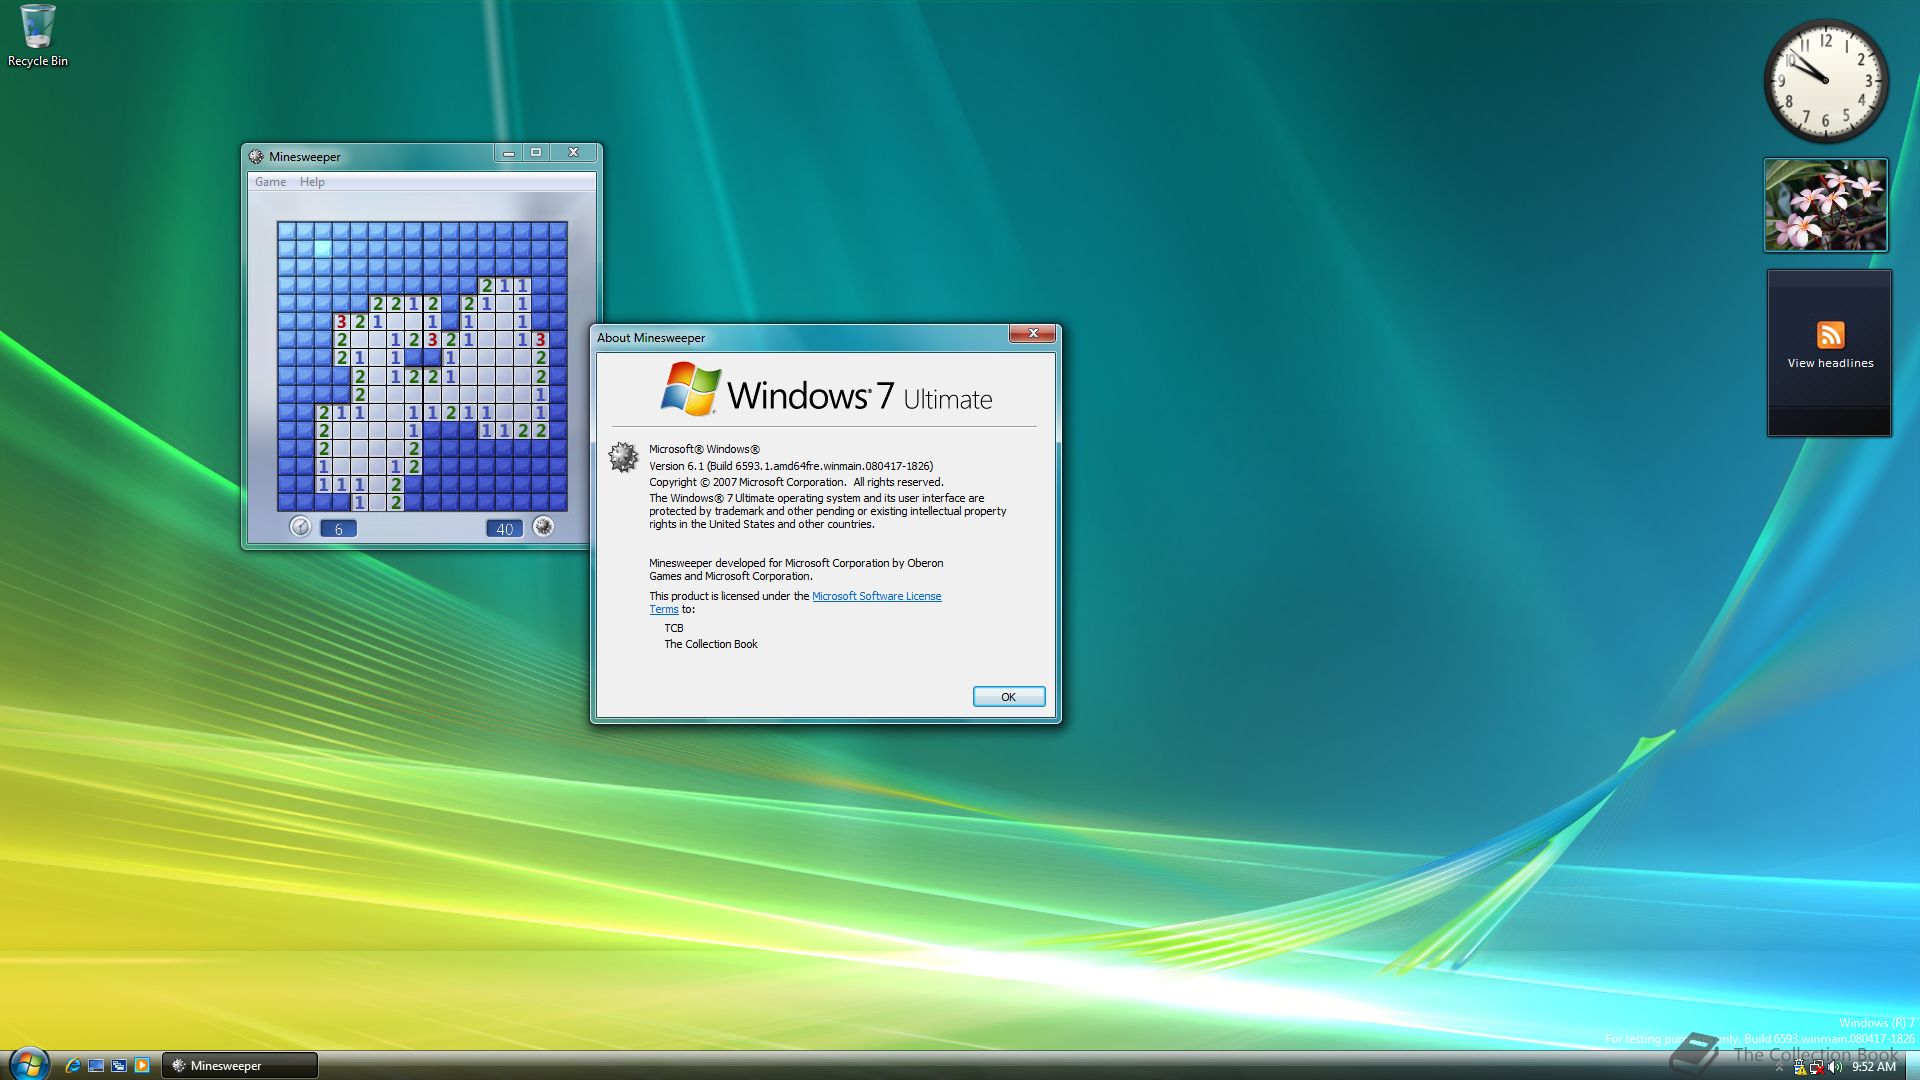Click the elapsed time counter showing 6
The height and width of the screenshot is (1080, 1920).
click(338, 529)
